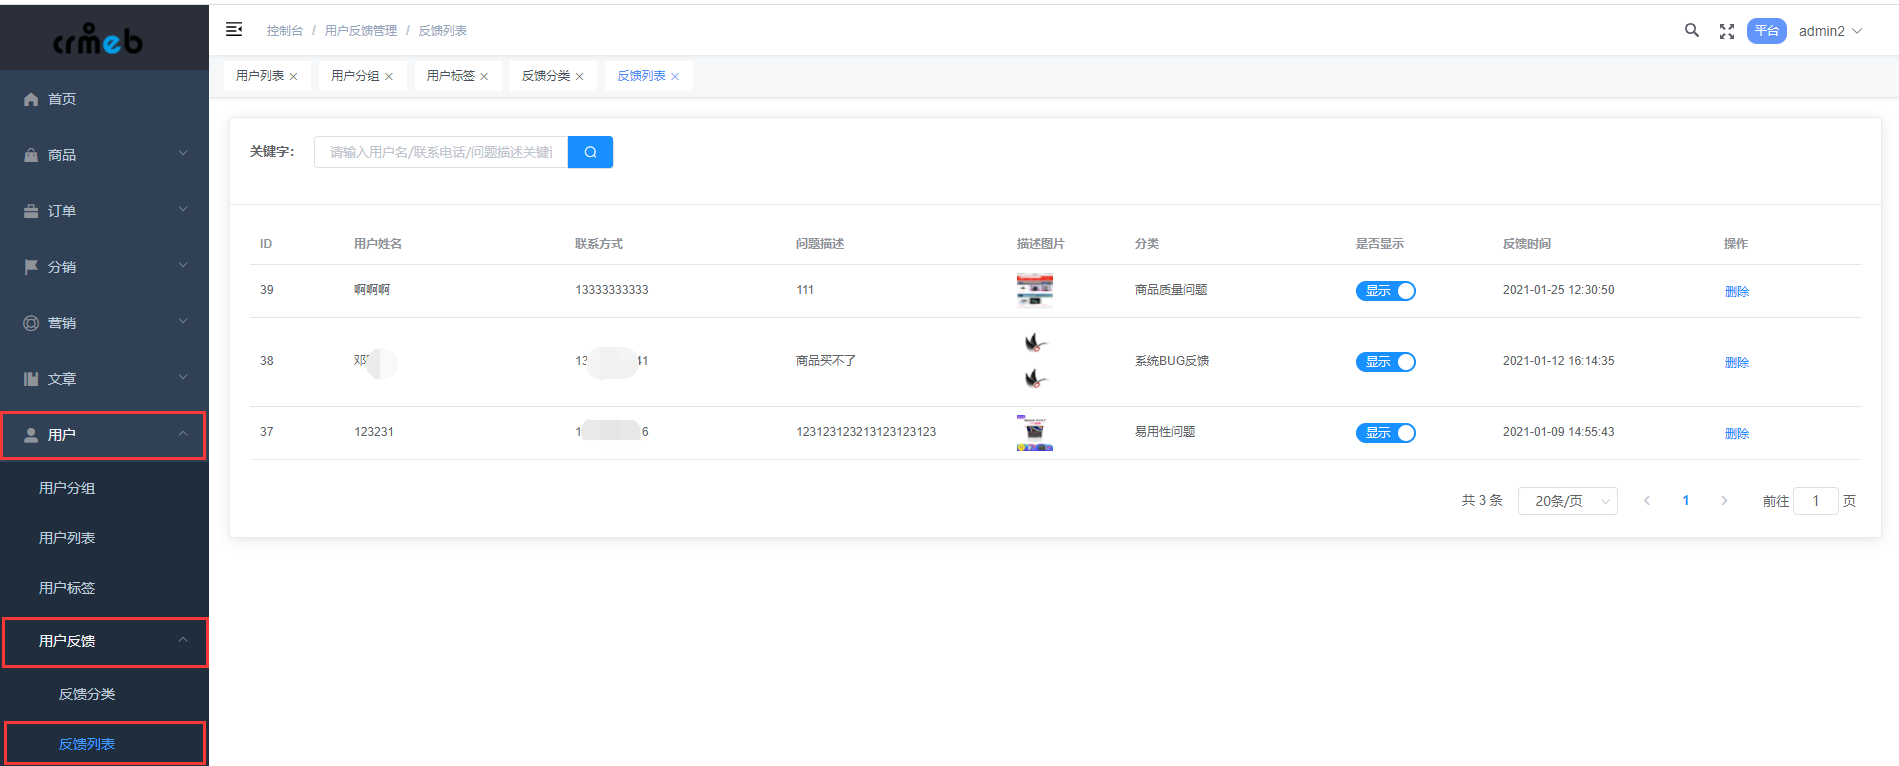The height and width of the screenshot is (766, 1899).
Task: Switch to the 用户标签 tab
Action: click(x=451, y=76)
